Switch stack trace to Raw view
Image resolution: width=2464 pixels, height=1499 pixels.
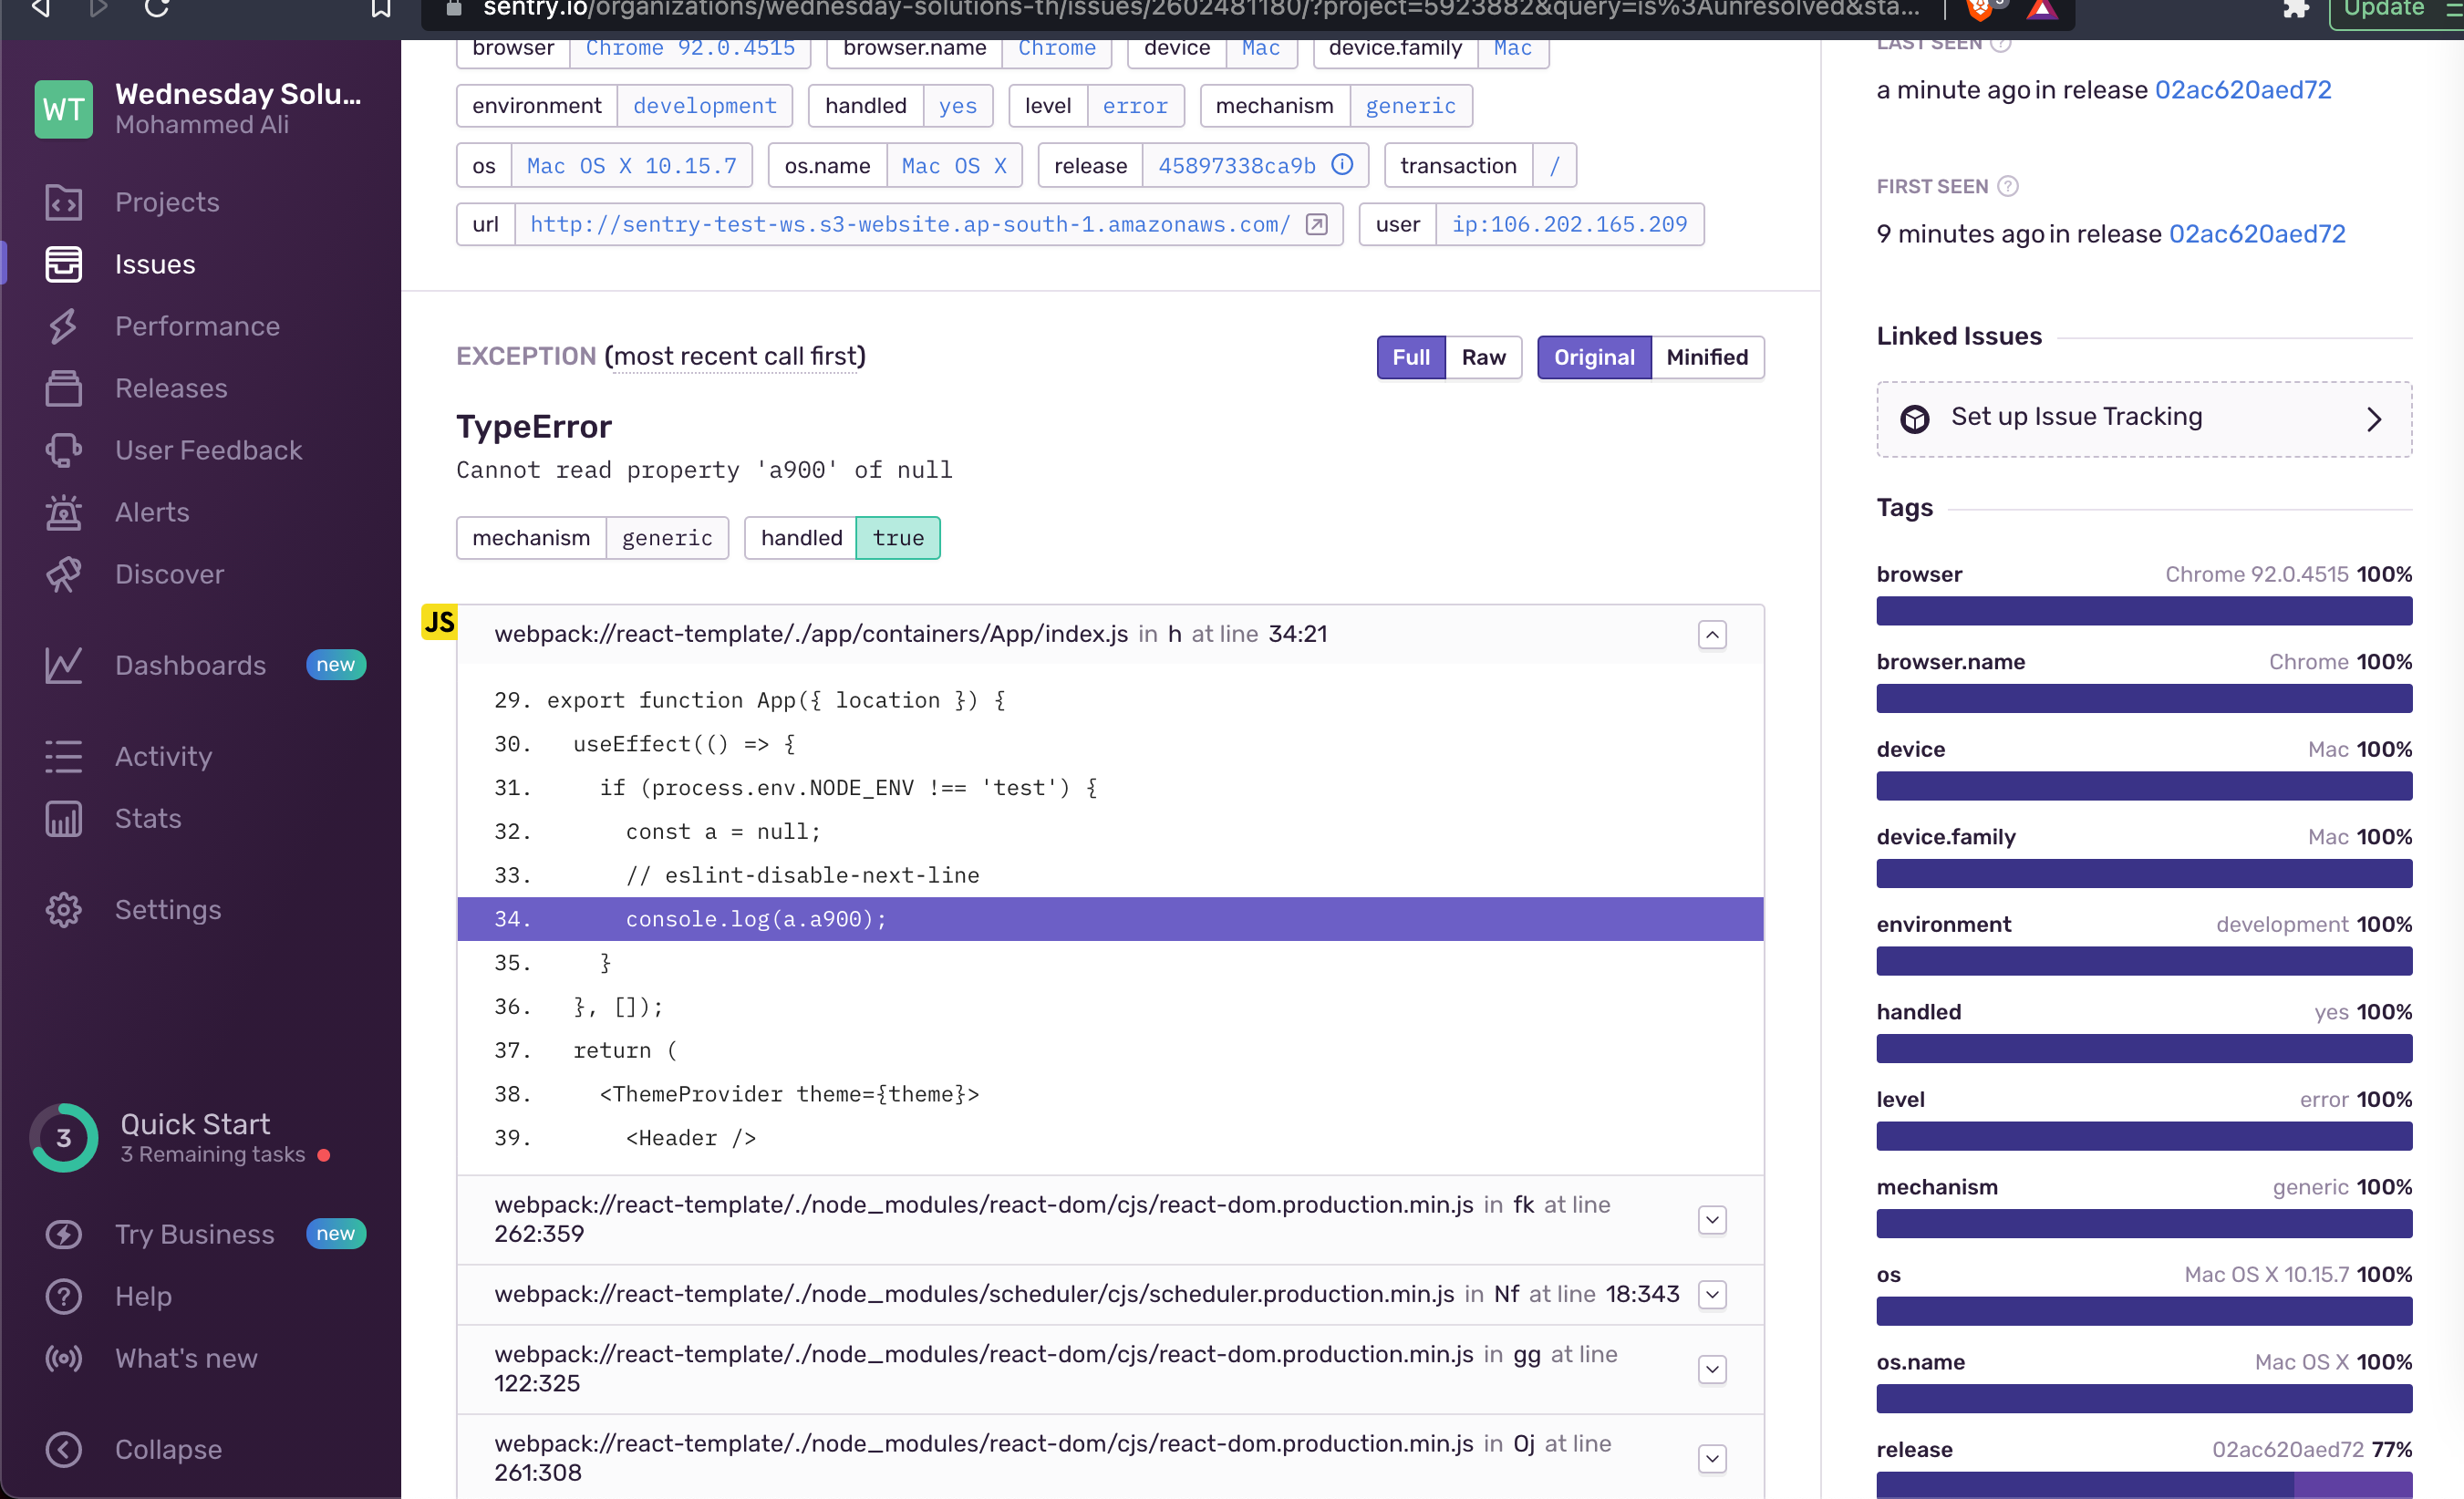[x=1483, y=357]
